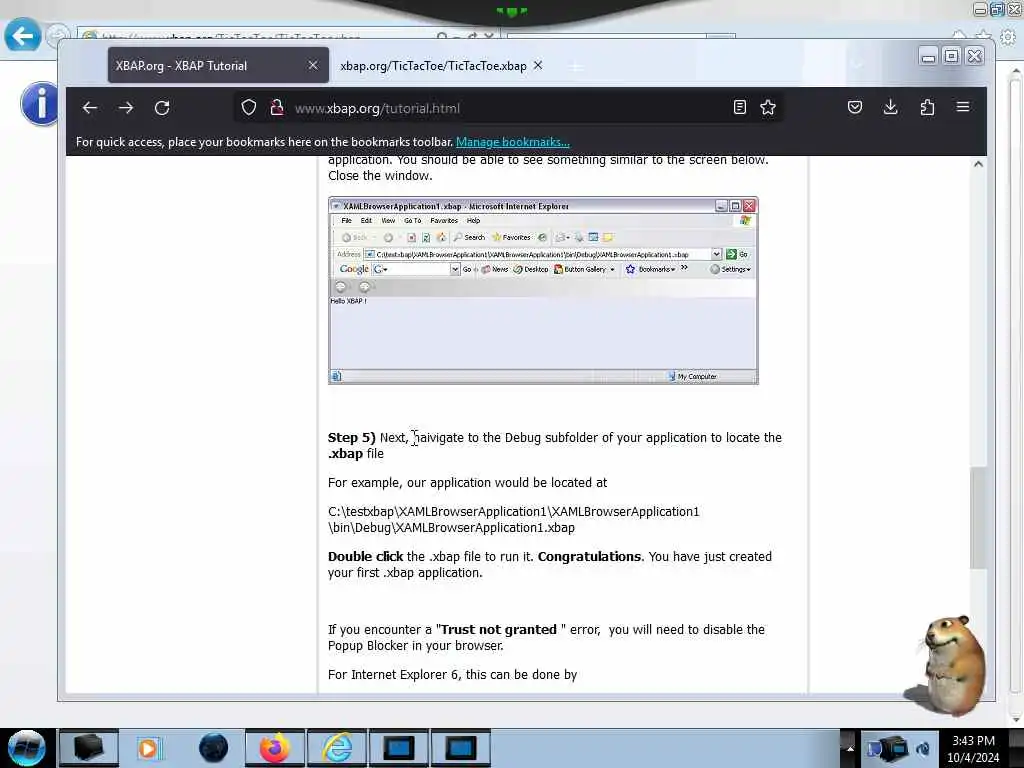Image resolution: width=1024 pixels, height=768 pixels.
Task: Click the bold 'Congratulations' word
Action: coord(589,556)
